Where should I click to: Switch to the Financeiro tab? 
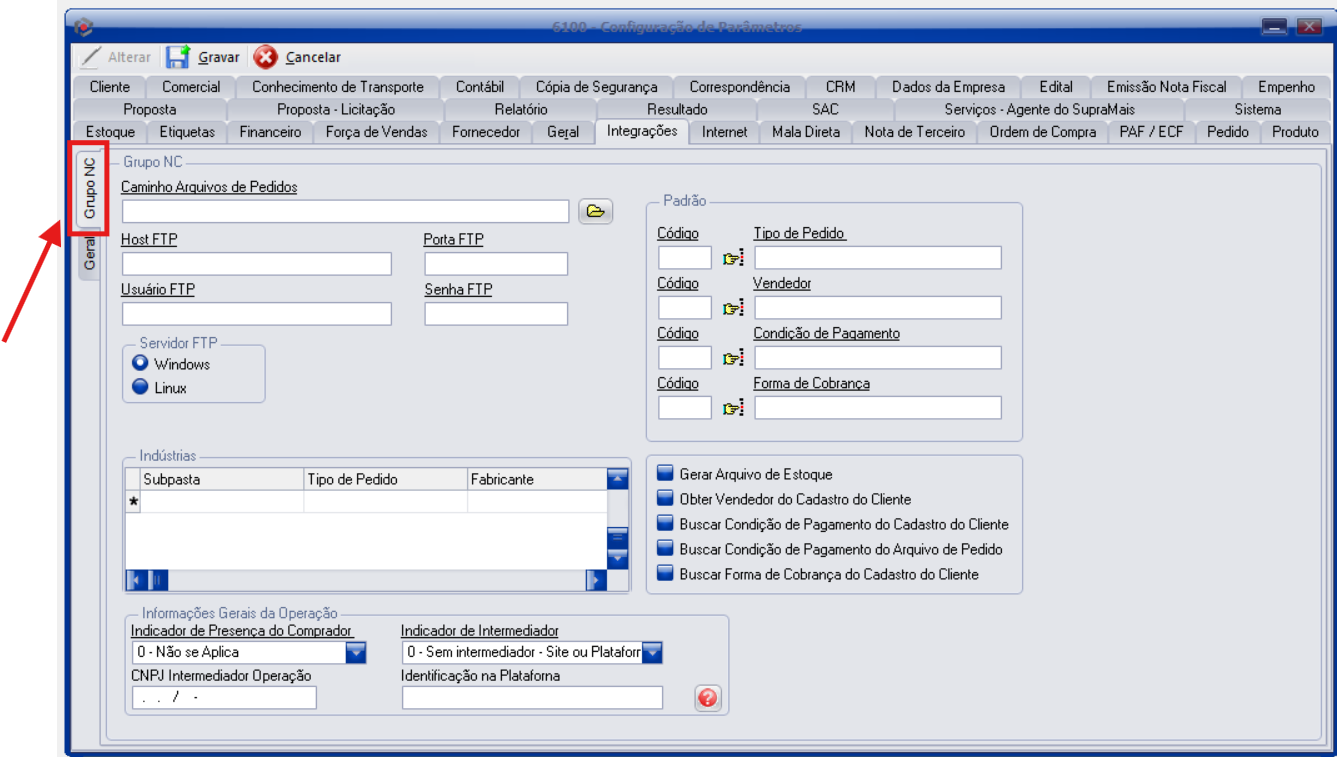click(x=270, y=132)
